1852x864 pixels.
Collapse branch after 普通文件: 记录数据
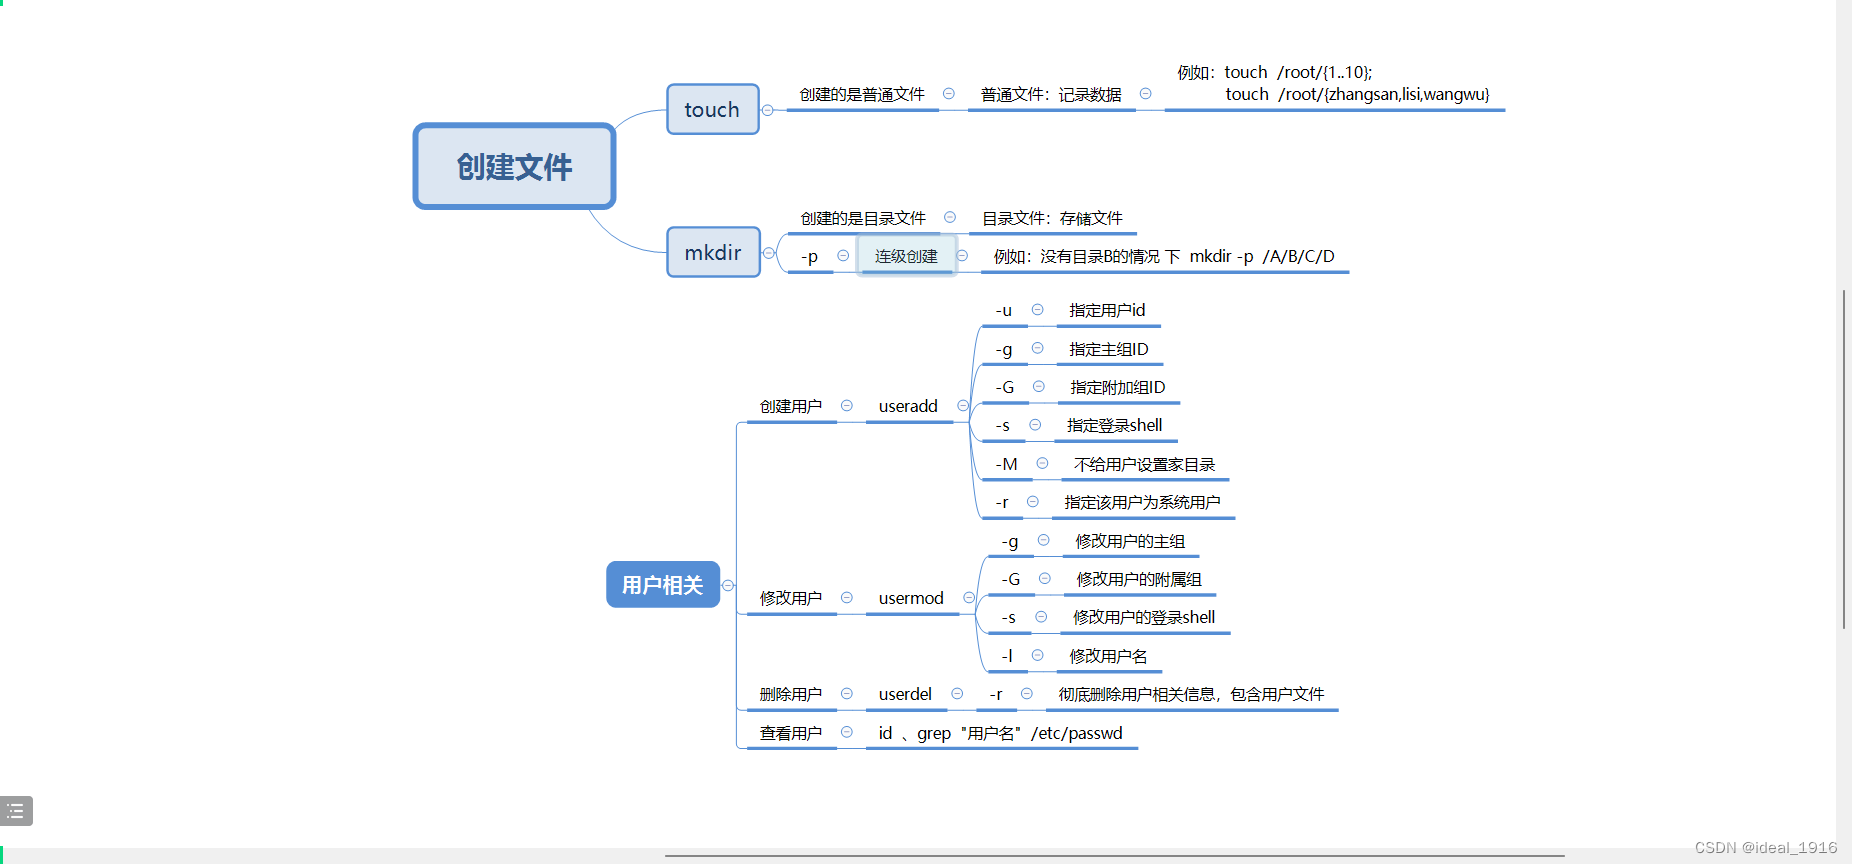coord(1146,94)
